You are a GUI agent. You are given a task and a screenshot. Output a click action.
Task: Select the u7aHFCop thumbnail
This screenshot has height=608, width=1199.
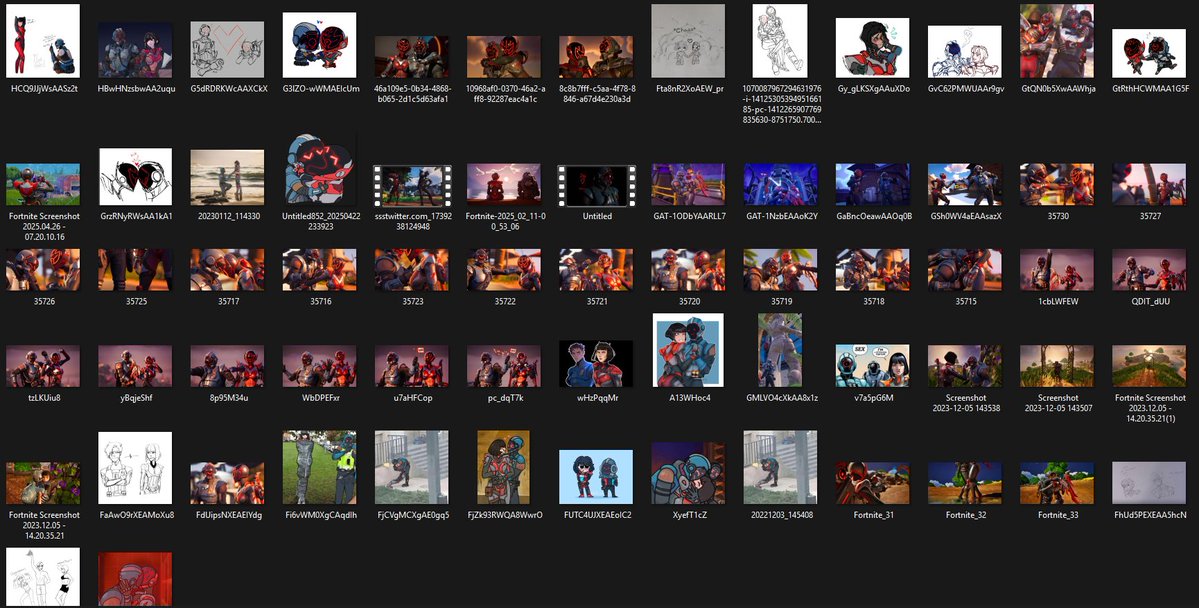tap(411, 366)
